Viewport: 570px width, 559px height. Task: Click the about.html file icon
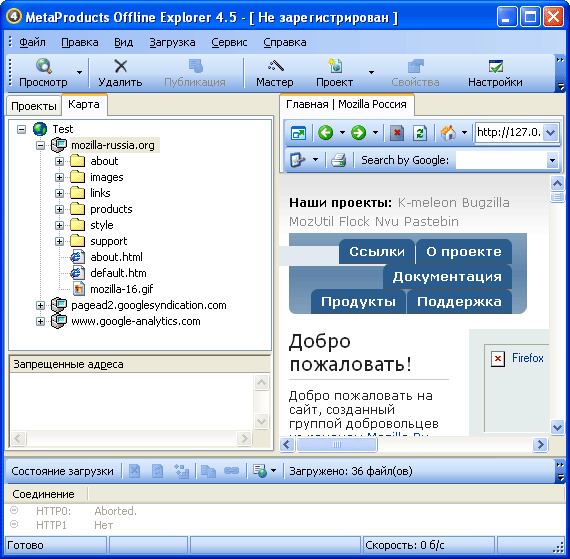pyautogui.click(x=77, y=257)
